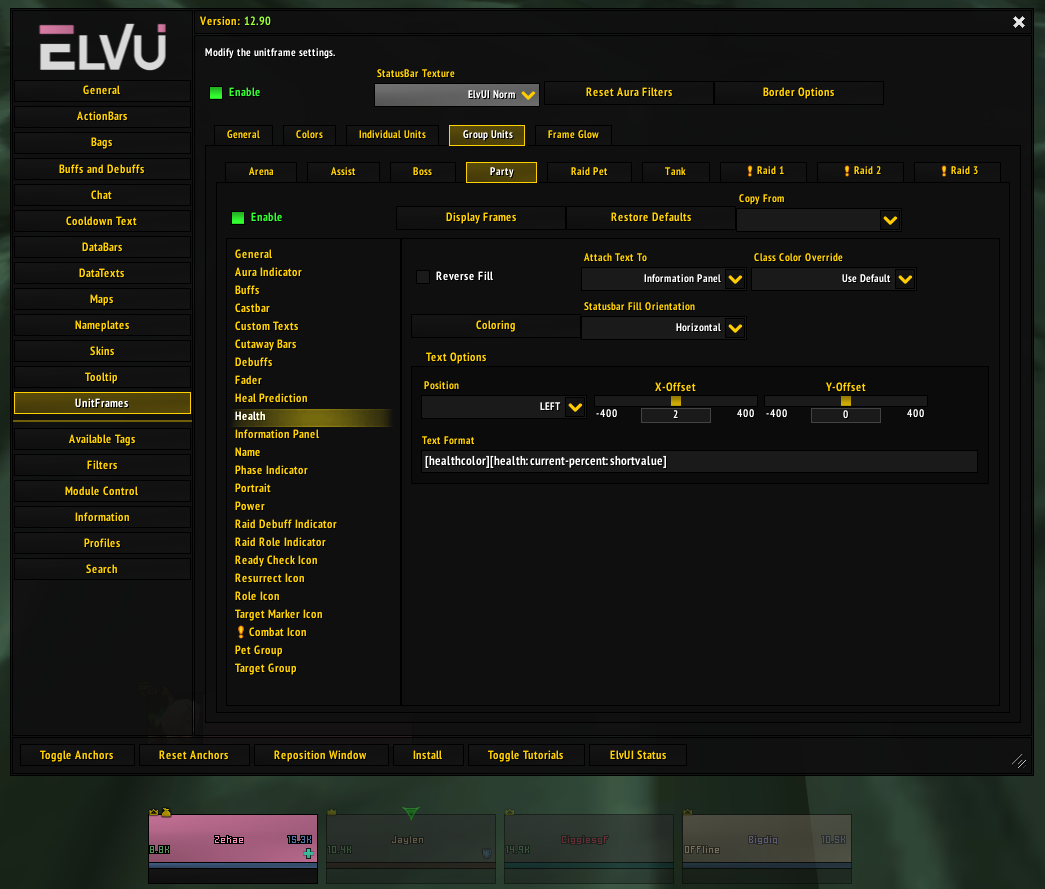The image size is (1045, 889).
Task: Click the shield role icon on Jaylen's frame
Action: 485,853
